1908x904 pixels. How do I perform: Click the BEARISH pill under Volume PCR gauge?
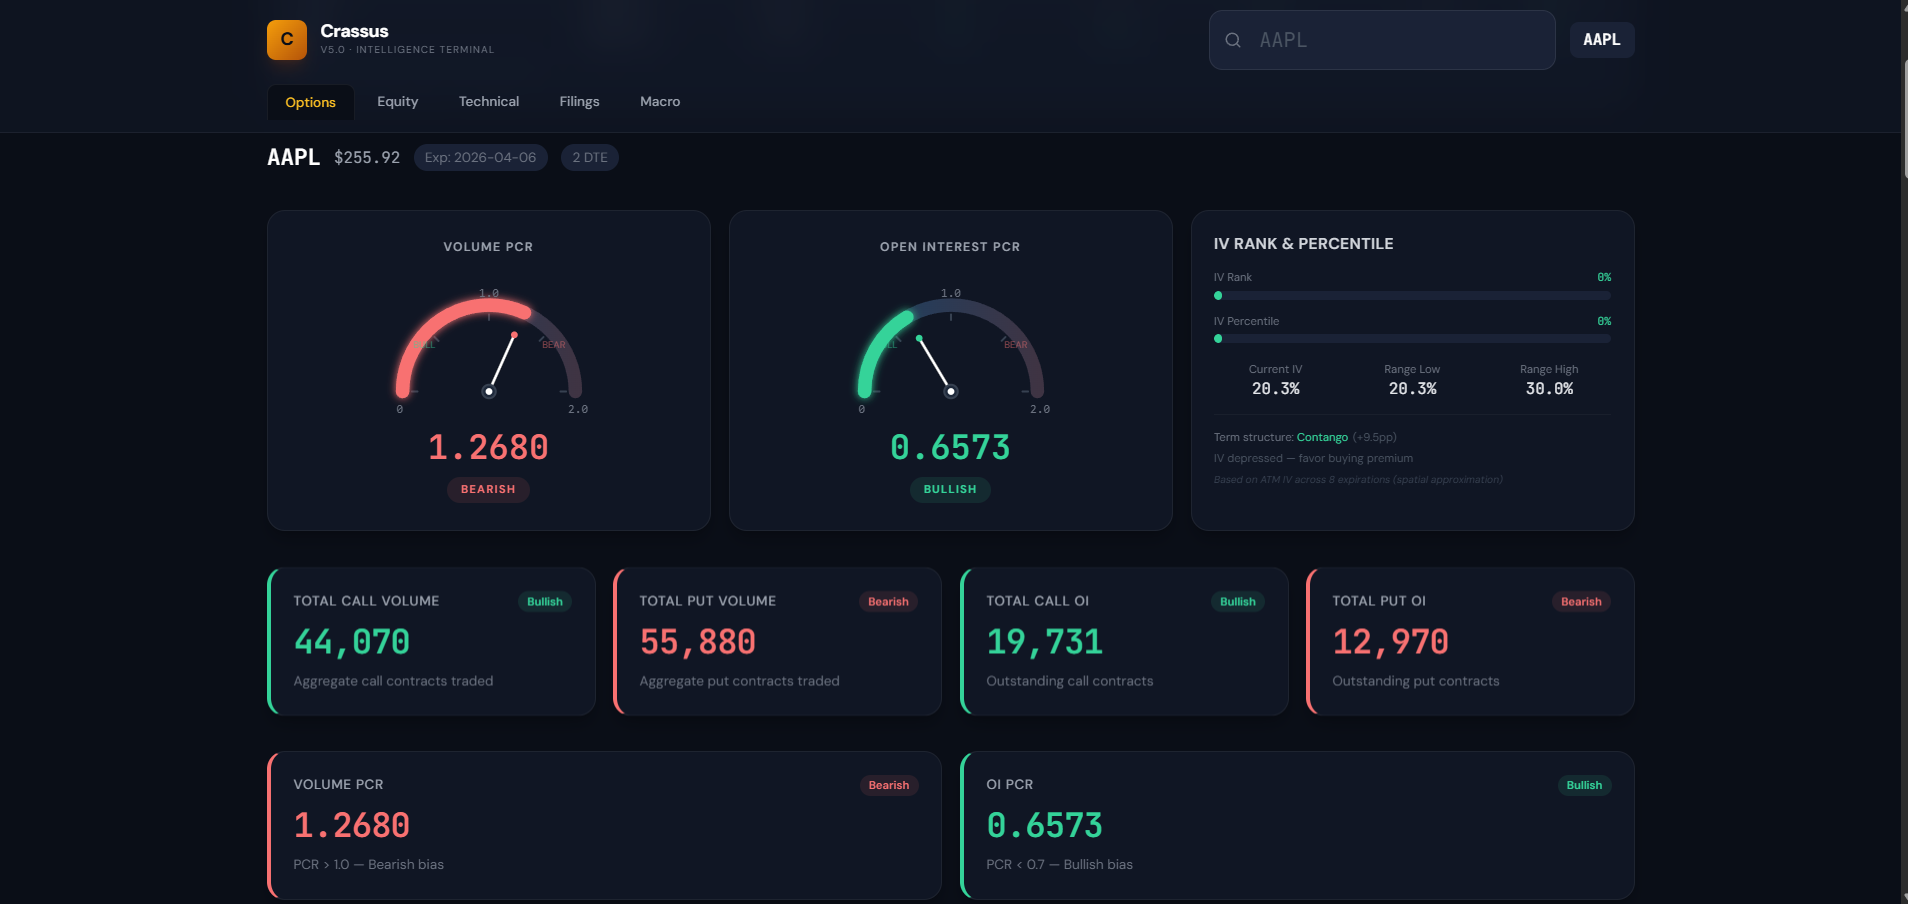[x=488, y=489]
